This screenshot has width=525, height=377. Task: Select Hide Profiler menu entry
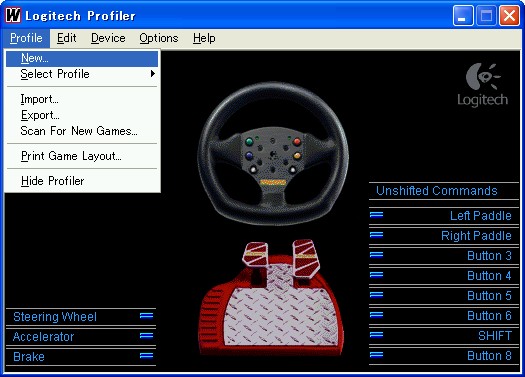(82, 181)
